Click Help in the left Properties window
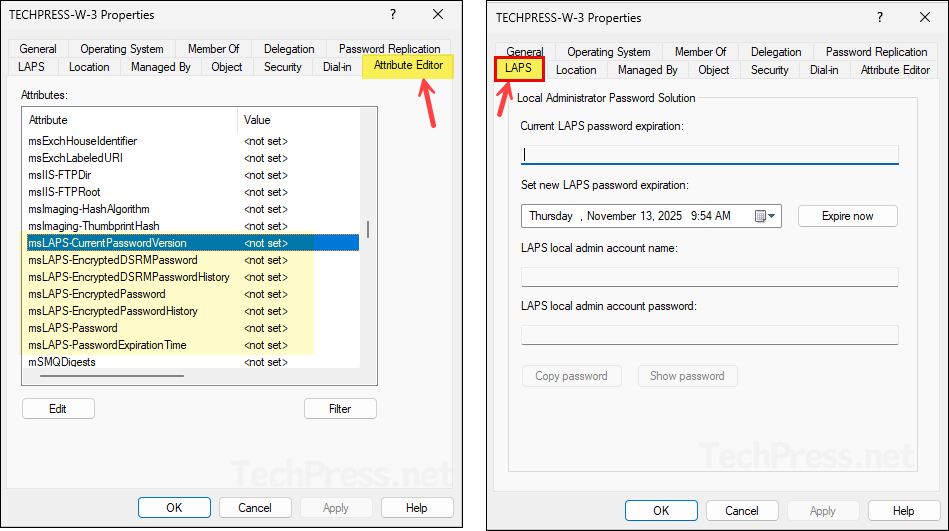 pos(416,507)
